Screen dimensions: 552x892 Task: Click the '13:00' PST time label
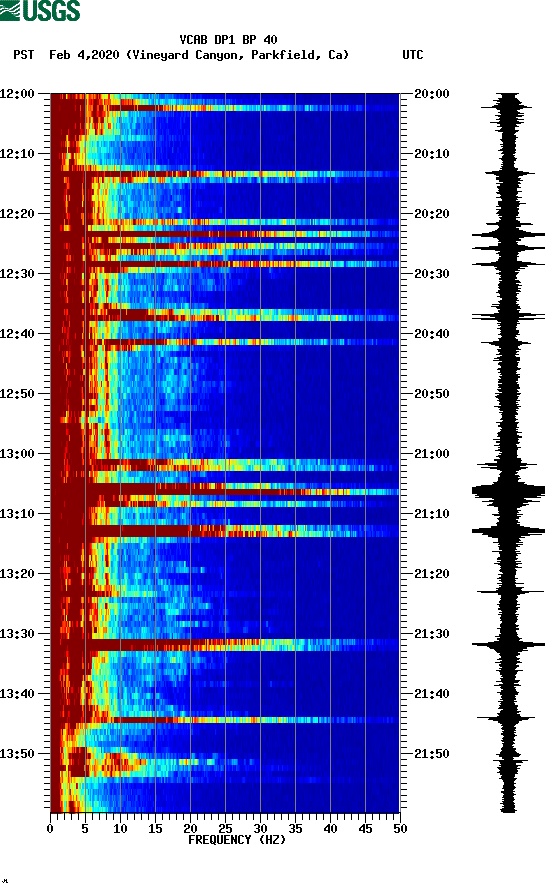point(18,453)
